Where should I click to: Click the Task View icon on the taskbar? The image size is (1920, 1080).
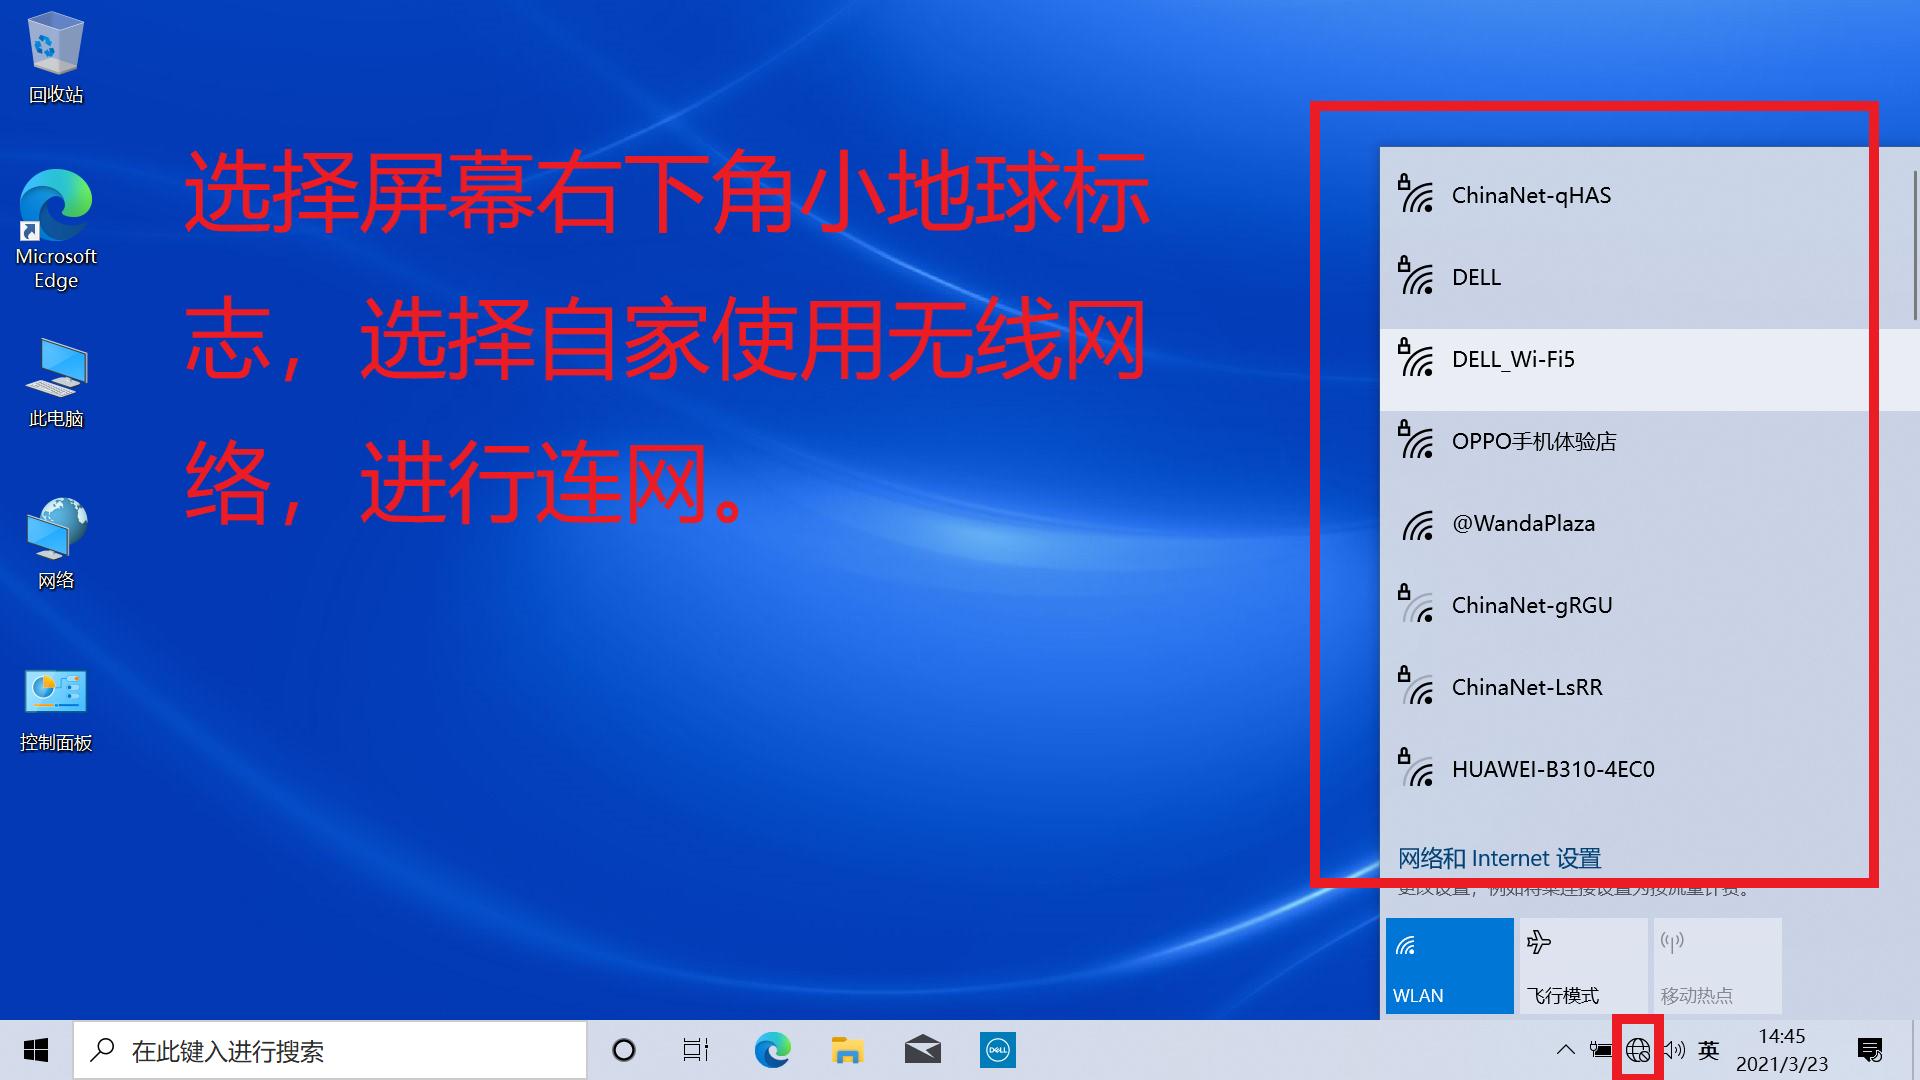click(695, 1050)
